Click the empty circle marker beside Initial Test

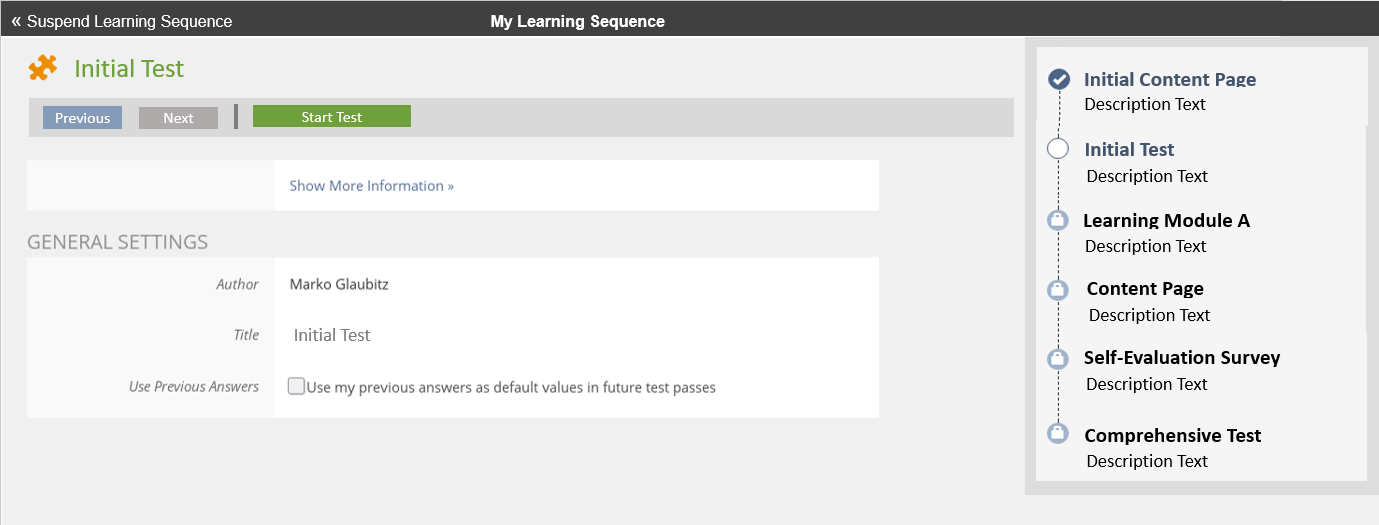[1058, 149]
